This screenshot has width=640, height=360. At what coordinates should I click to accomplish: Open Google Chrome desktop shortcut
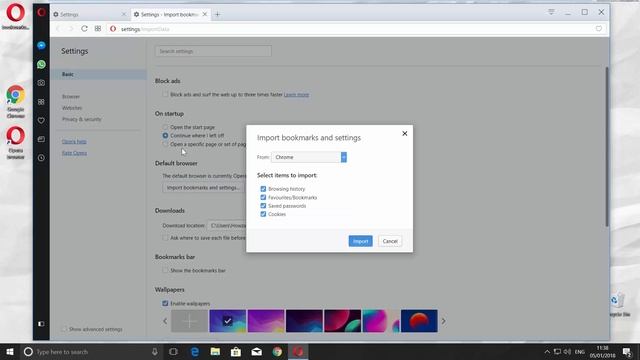point(16,101)
